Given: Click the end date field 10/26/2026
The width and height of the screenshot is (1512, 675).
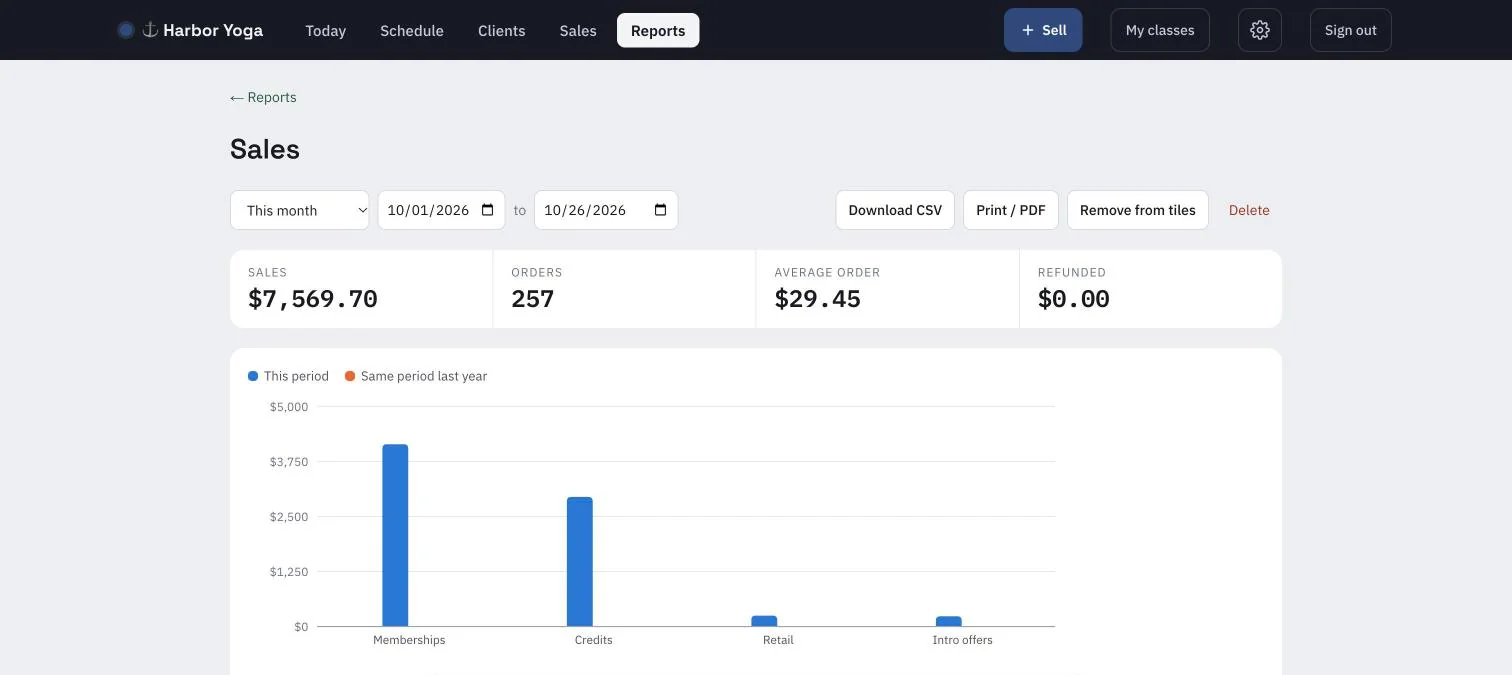Looking at the screenshot, I should pos(606,210).
